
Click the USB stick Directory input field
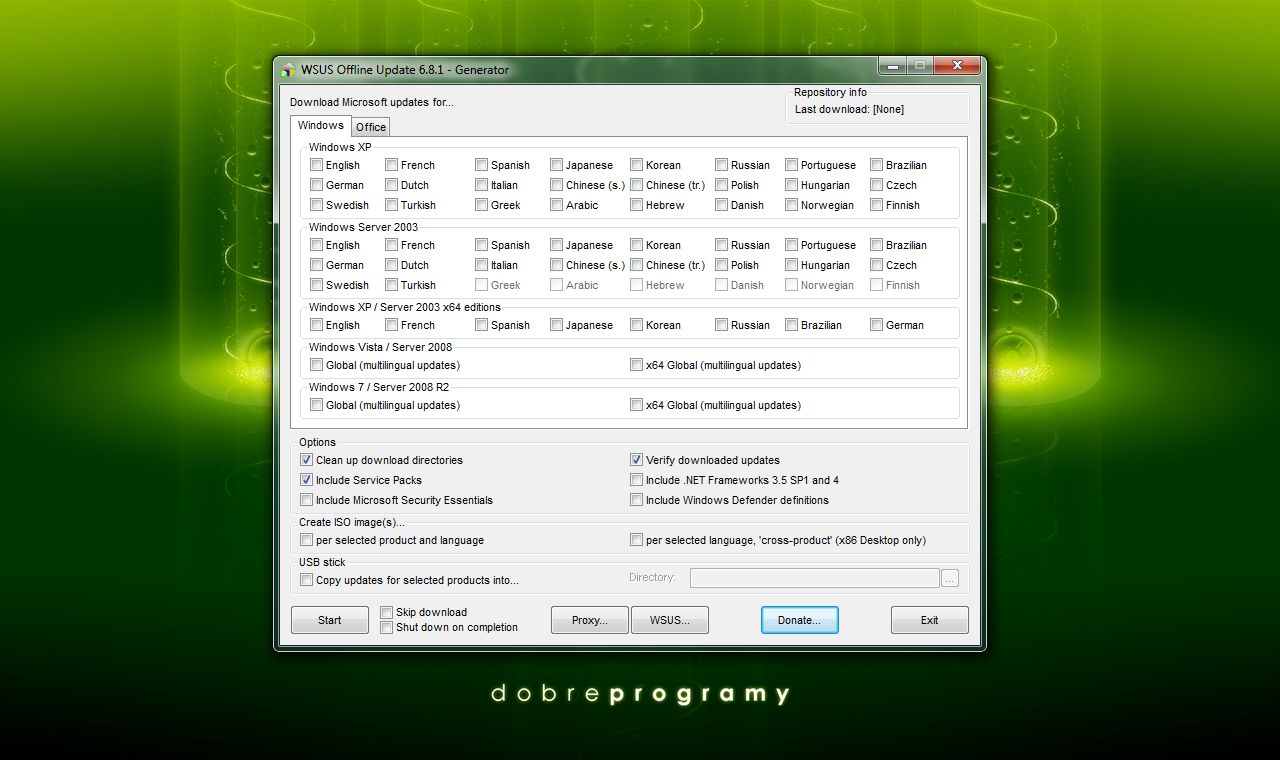814,578
